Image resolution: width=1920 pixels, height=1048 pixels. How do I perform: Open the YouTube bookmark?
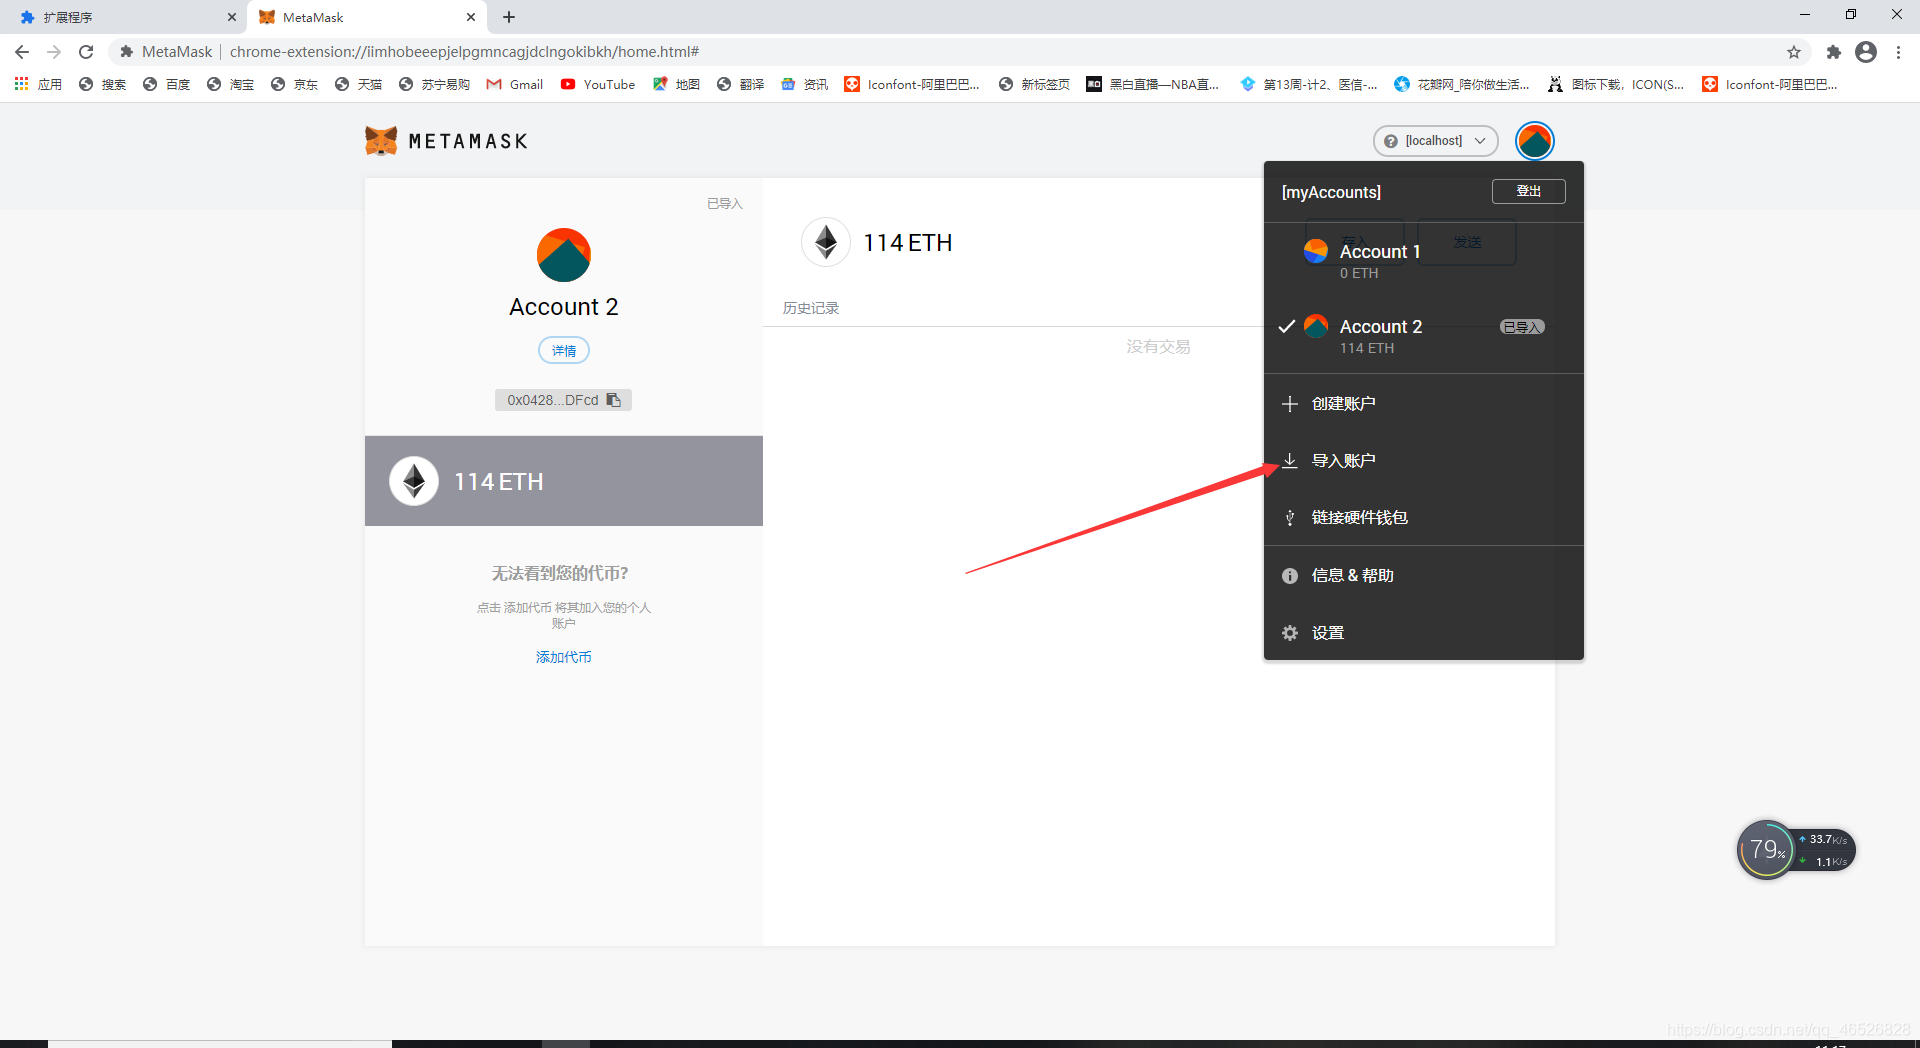pos(598,84)
